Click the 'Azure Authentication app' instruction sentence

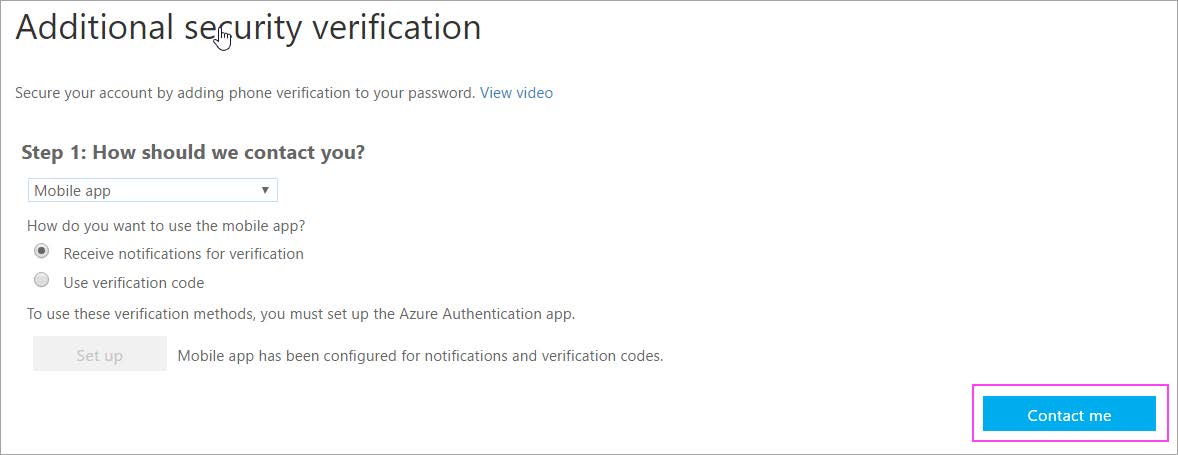(x=301, y=314)
